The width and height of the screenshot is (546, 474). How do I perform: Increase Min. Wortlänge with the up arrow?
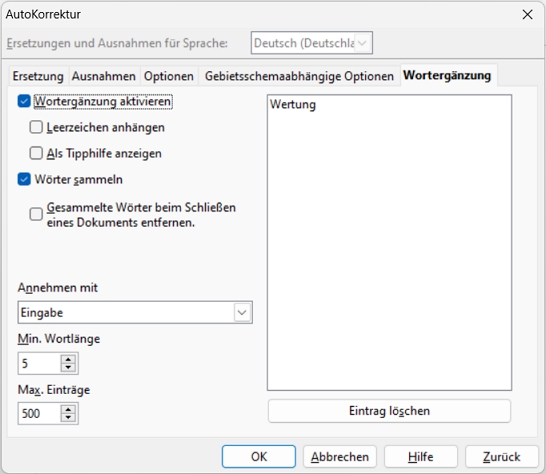coord(68,359)
